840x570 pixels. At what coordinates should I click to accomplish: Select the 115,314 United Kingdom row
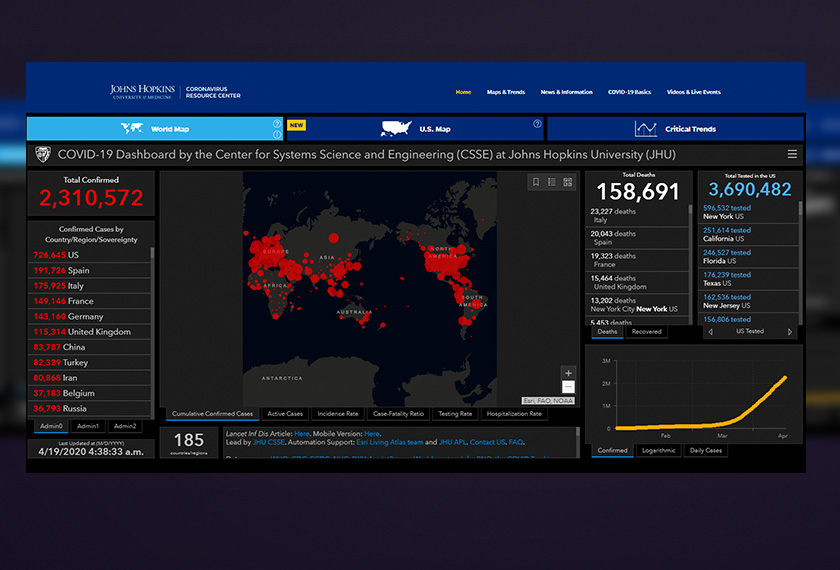pos(89,332)
